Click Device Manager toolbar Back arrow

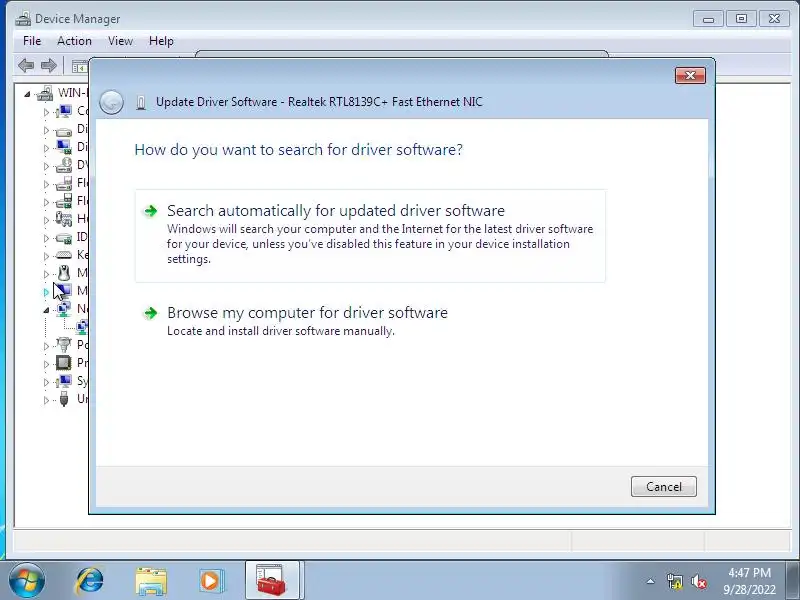[26, 65]
